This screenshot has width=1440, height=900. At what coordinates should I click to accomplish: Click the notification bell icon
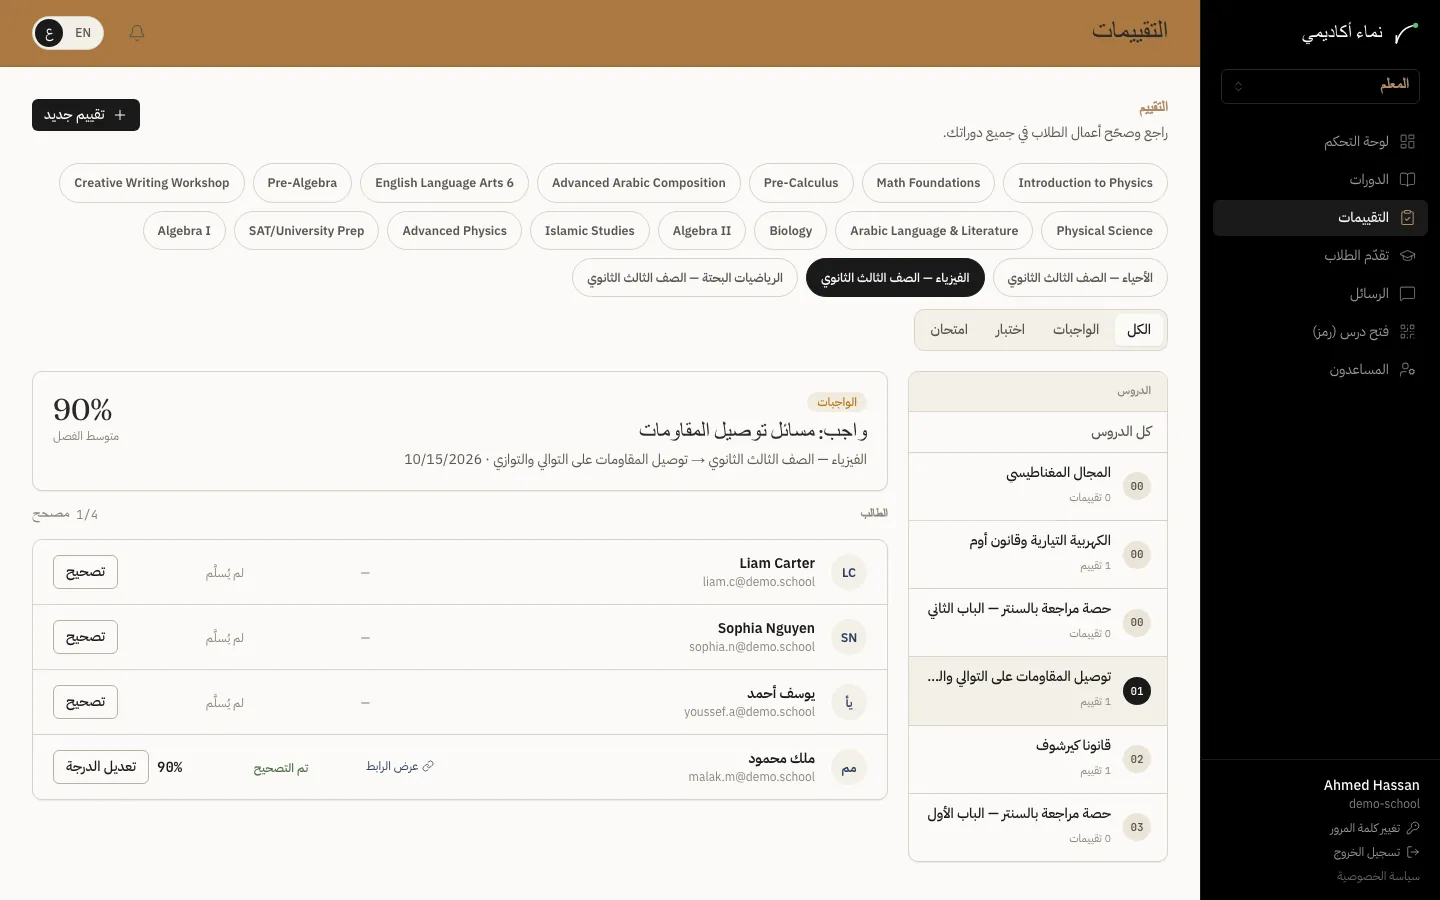point(137,33)
